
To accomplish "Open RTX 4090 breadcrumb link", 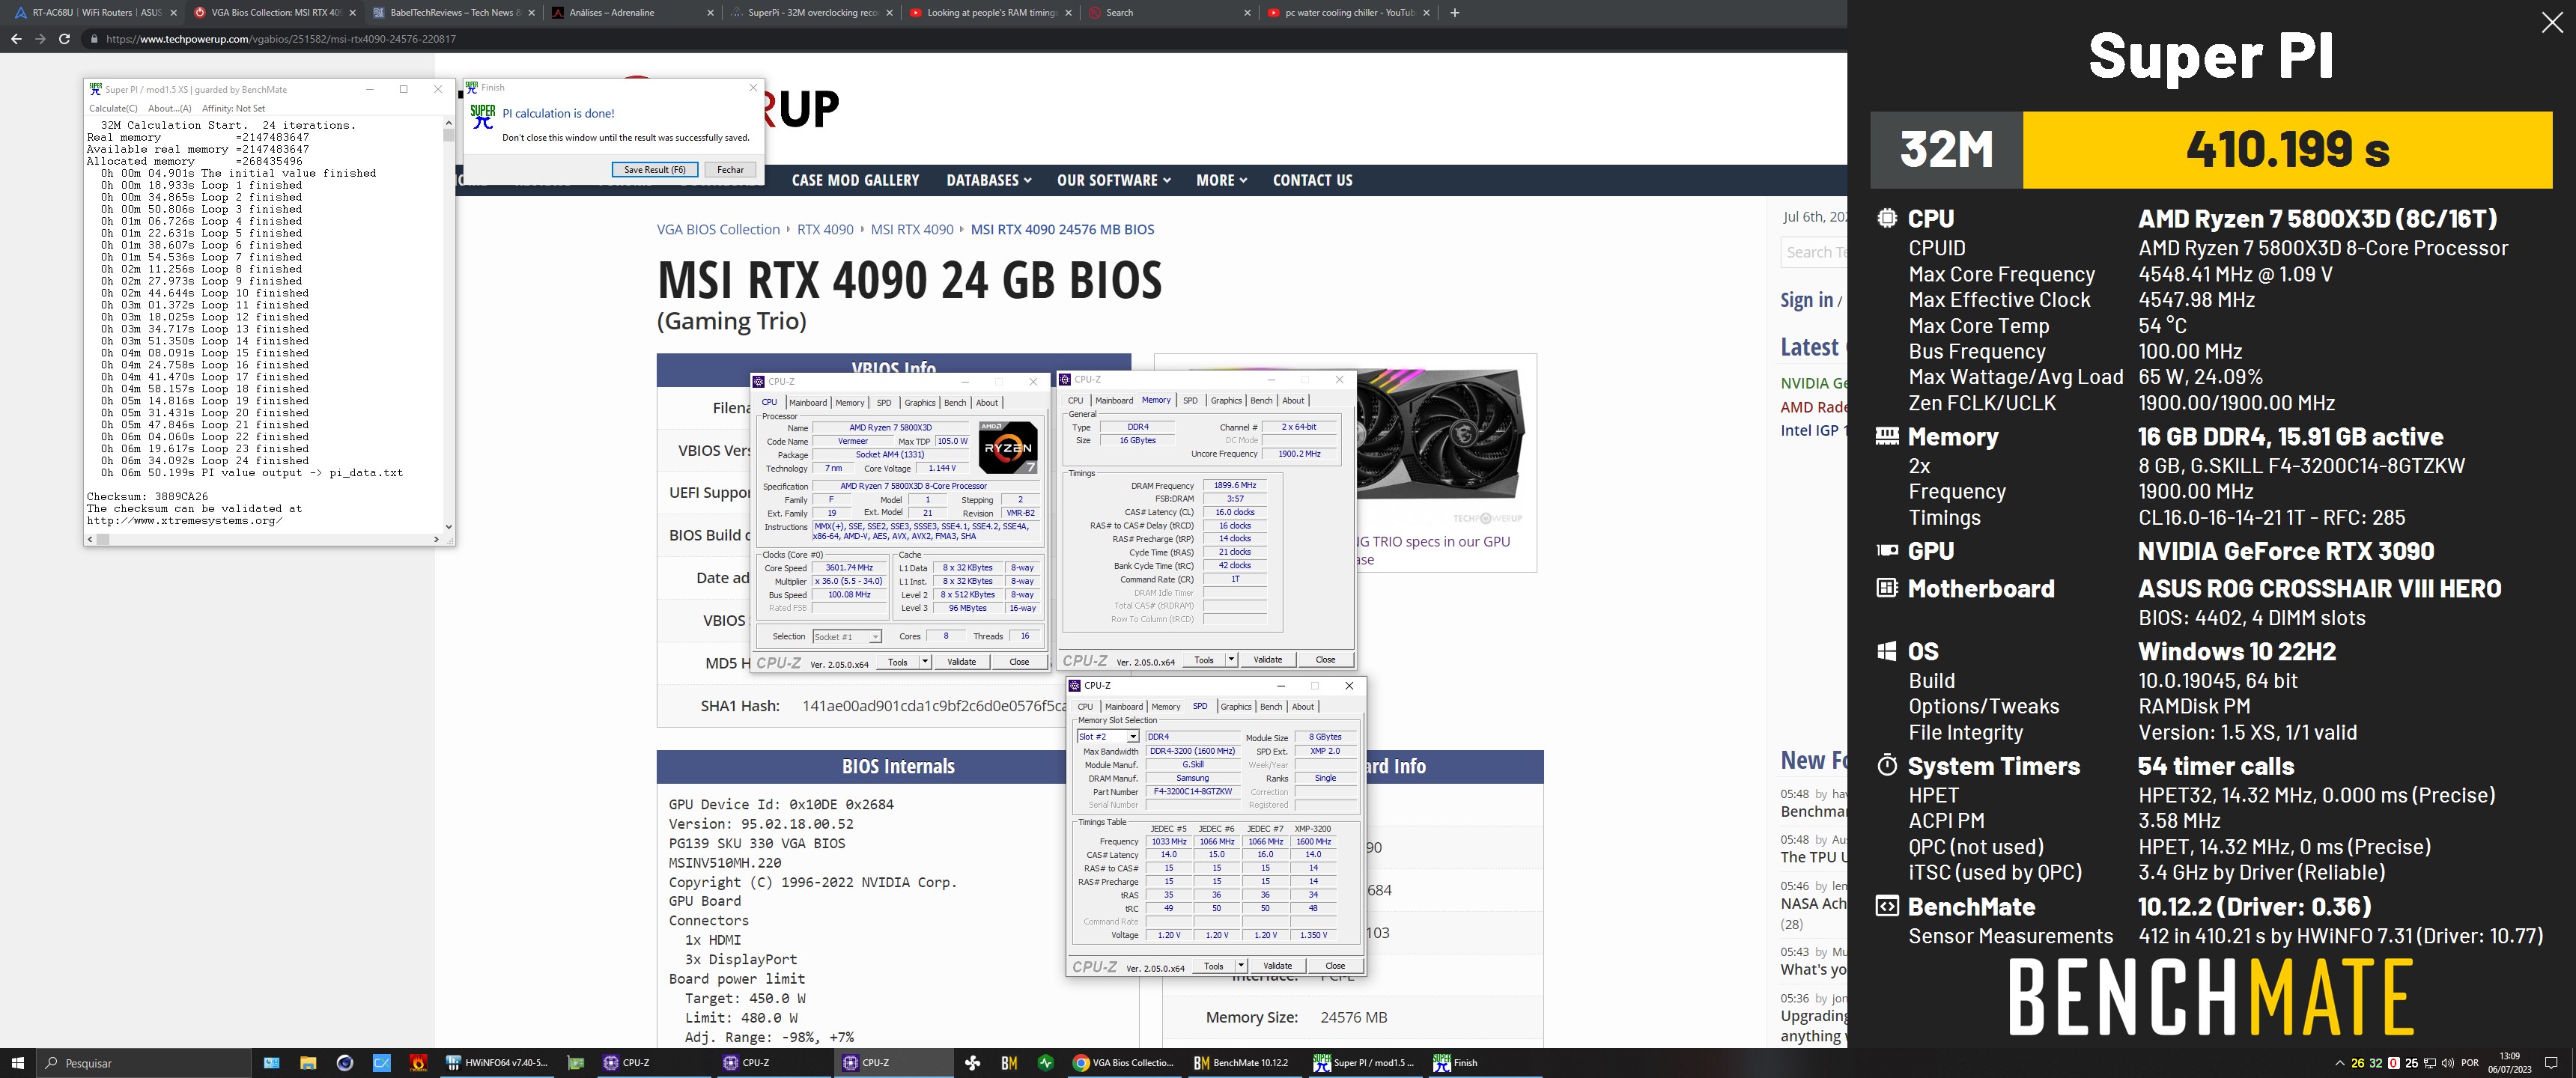I will click(x=825, y=229).
